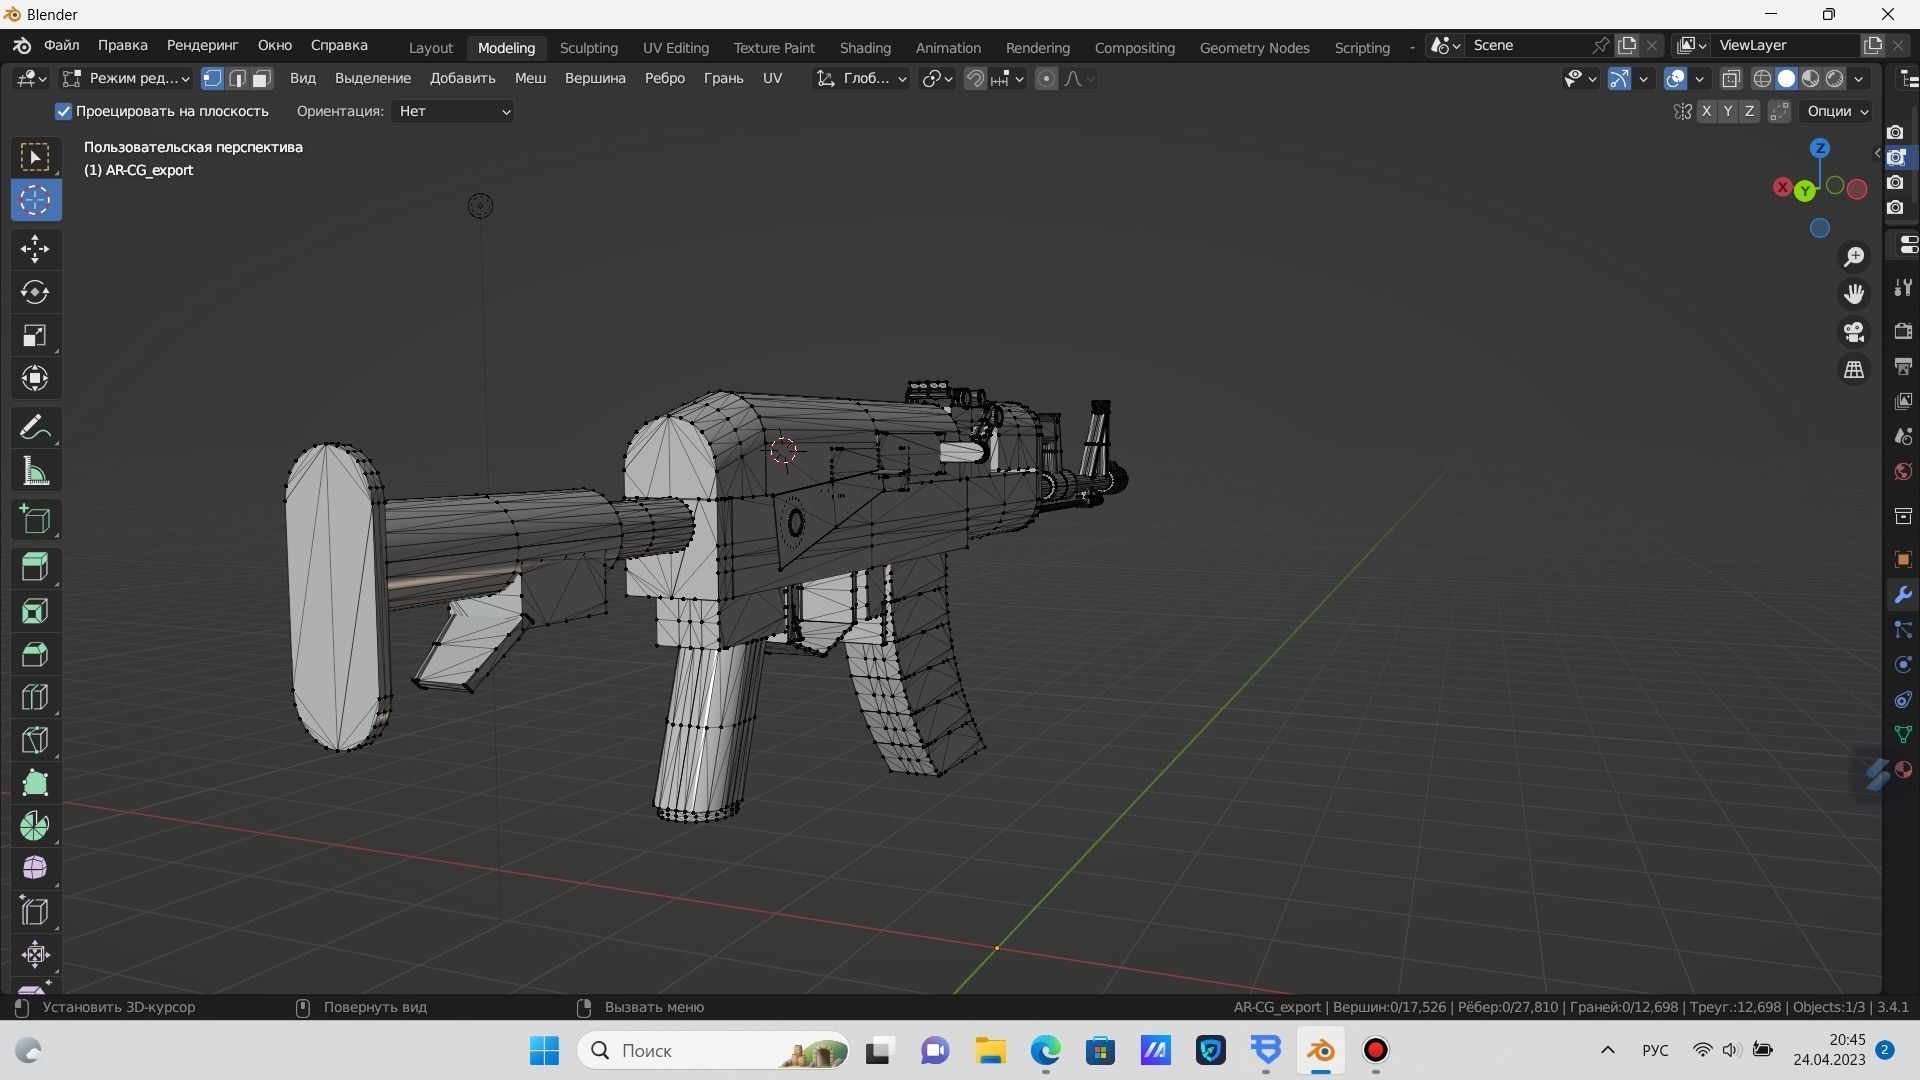Click the zoom magnifier viewport icon
Image resolution: width=1920 pixels, height=1080 pixels.
pos(1854,257)
